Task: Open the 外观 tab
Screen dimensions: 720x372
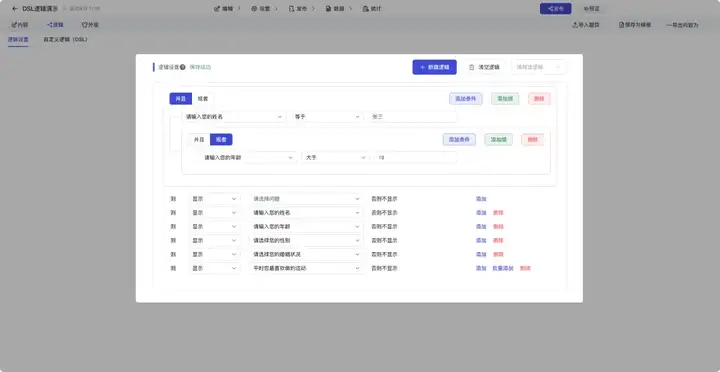Action: pyautogui.click(x=90, y=25)
